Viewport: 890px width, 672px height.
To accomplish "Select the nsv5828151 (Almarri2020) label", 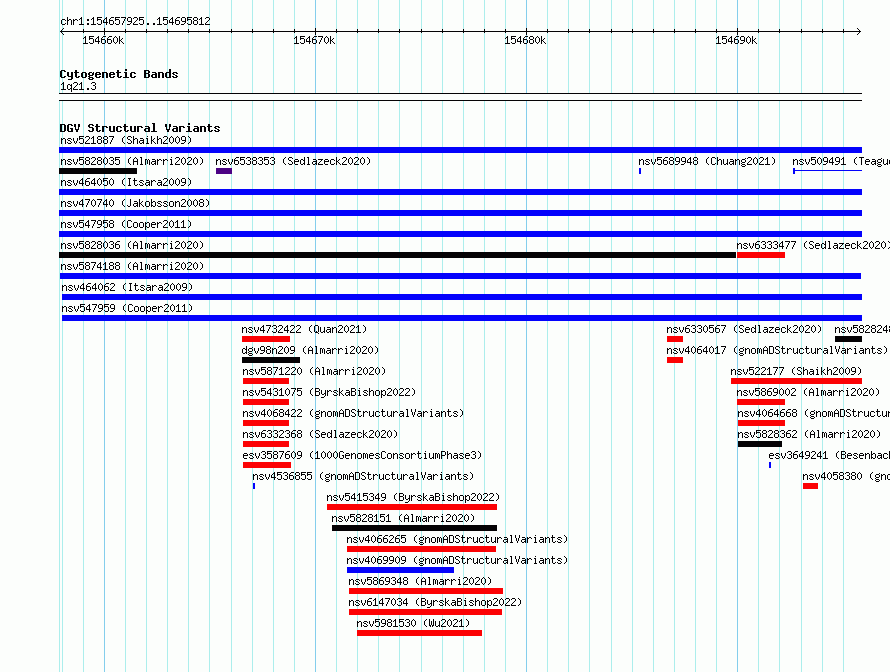I will coord(403,518).
